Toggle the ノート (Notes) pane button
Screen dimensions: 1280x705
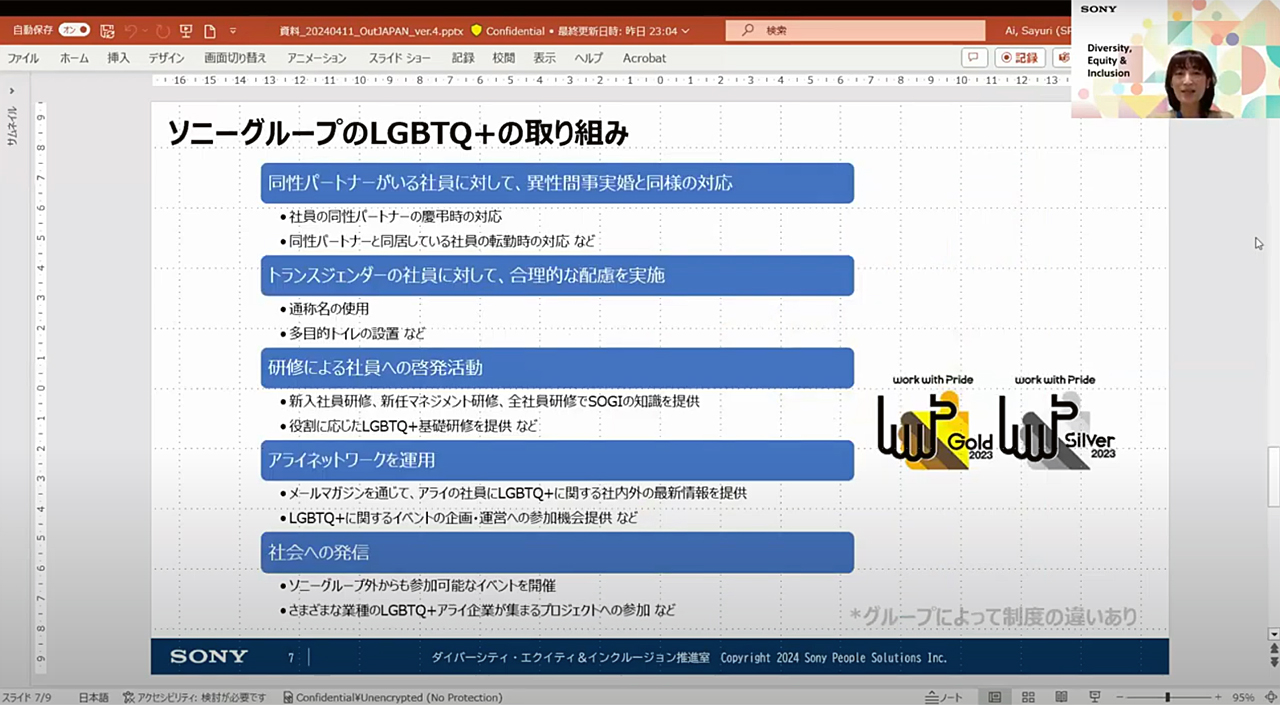click(945, 697)
